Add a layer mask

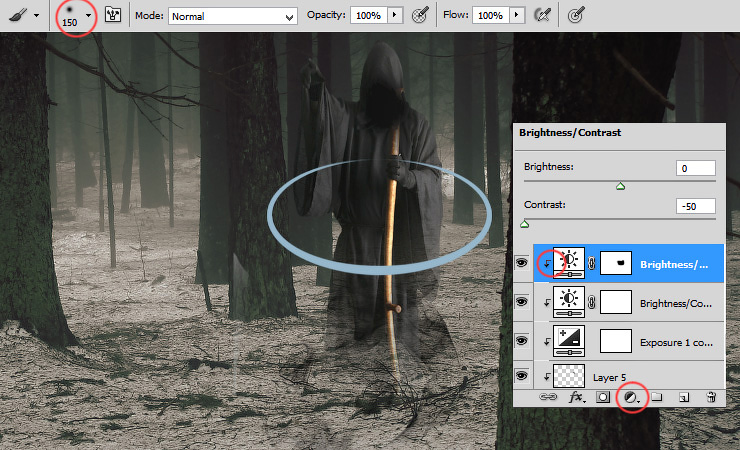pos(603,397)
